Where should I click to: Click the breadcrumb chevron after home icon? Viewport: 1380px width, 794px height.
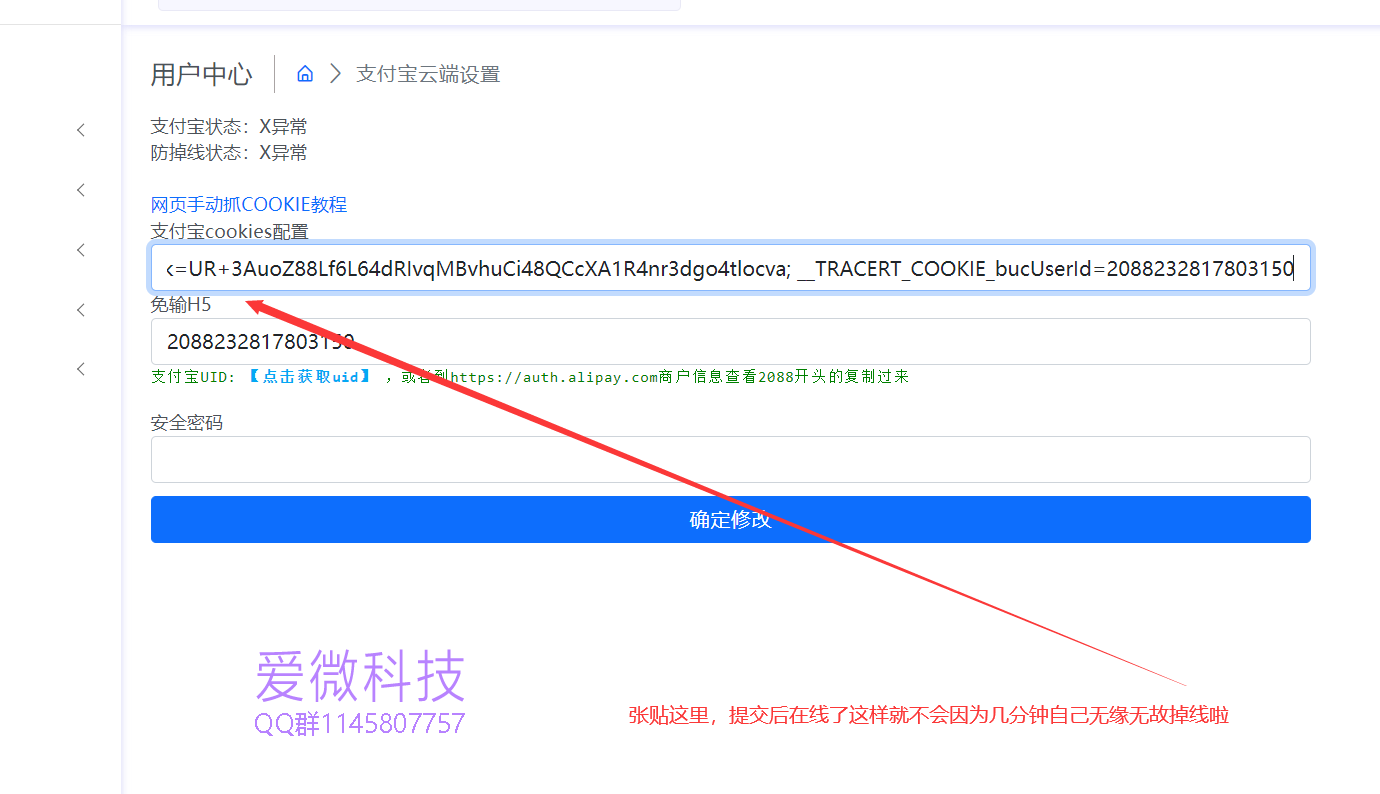click(336, 74)
